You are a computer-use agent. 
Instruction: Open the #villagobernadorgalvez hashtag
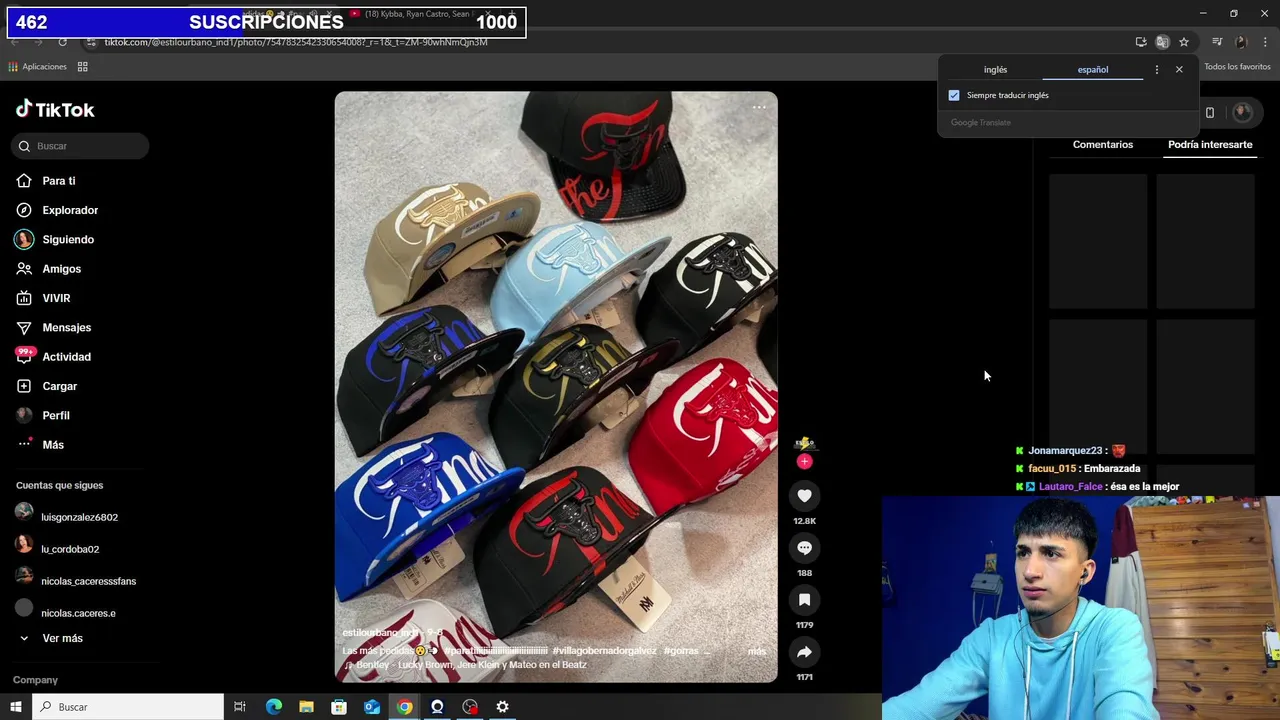604,651
